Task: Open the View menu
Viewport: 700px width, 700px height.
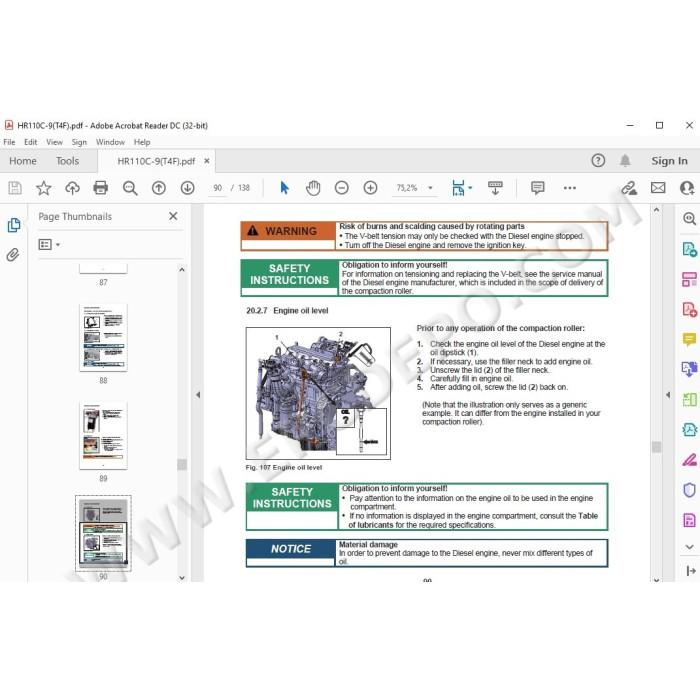Action: click(x=54, y=142)
